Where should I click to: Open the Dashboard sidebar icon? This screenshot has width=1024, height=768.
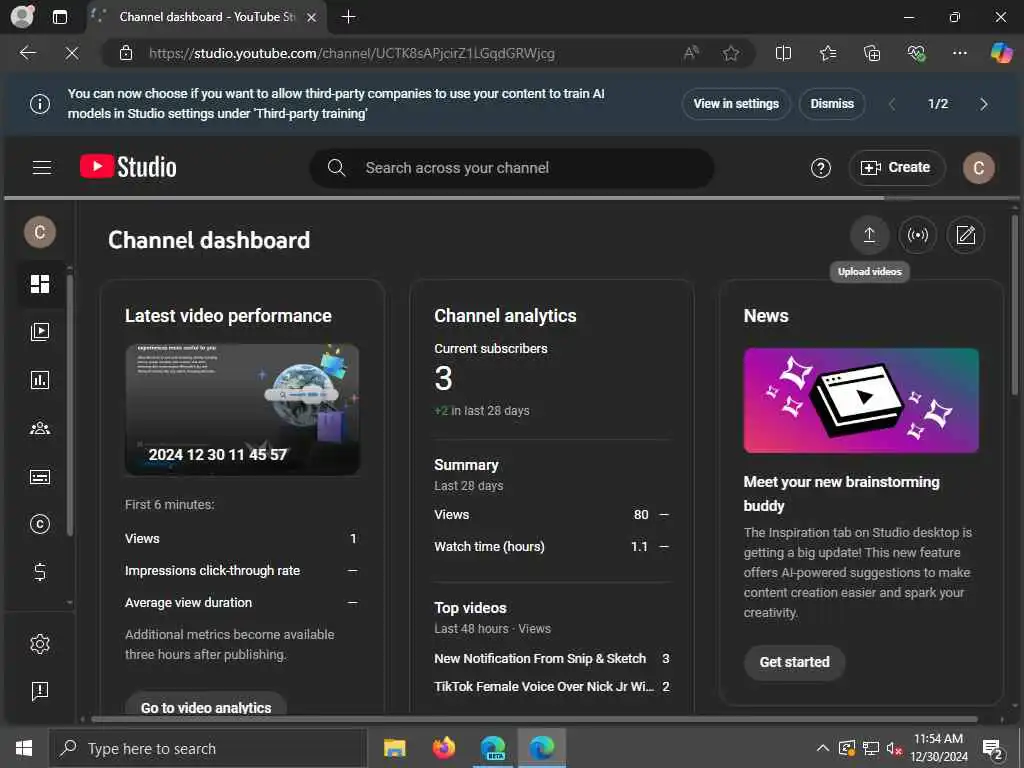click(x=40, y=284)
